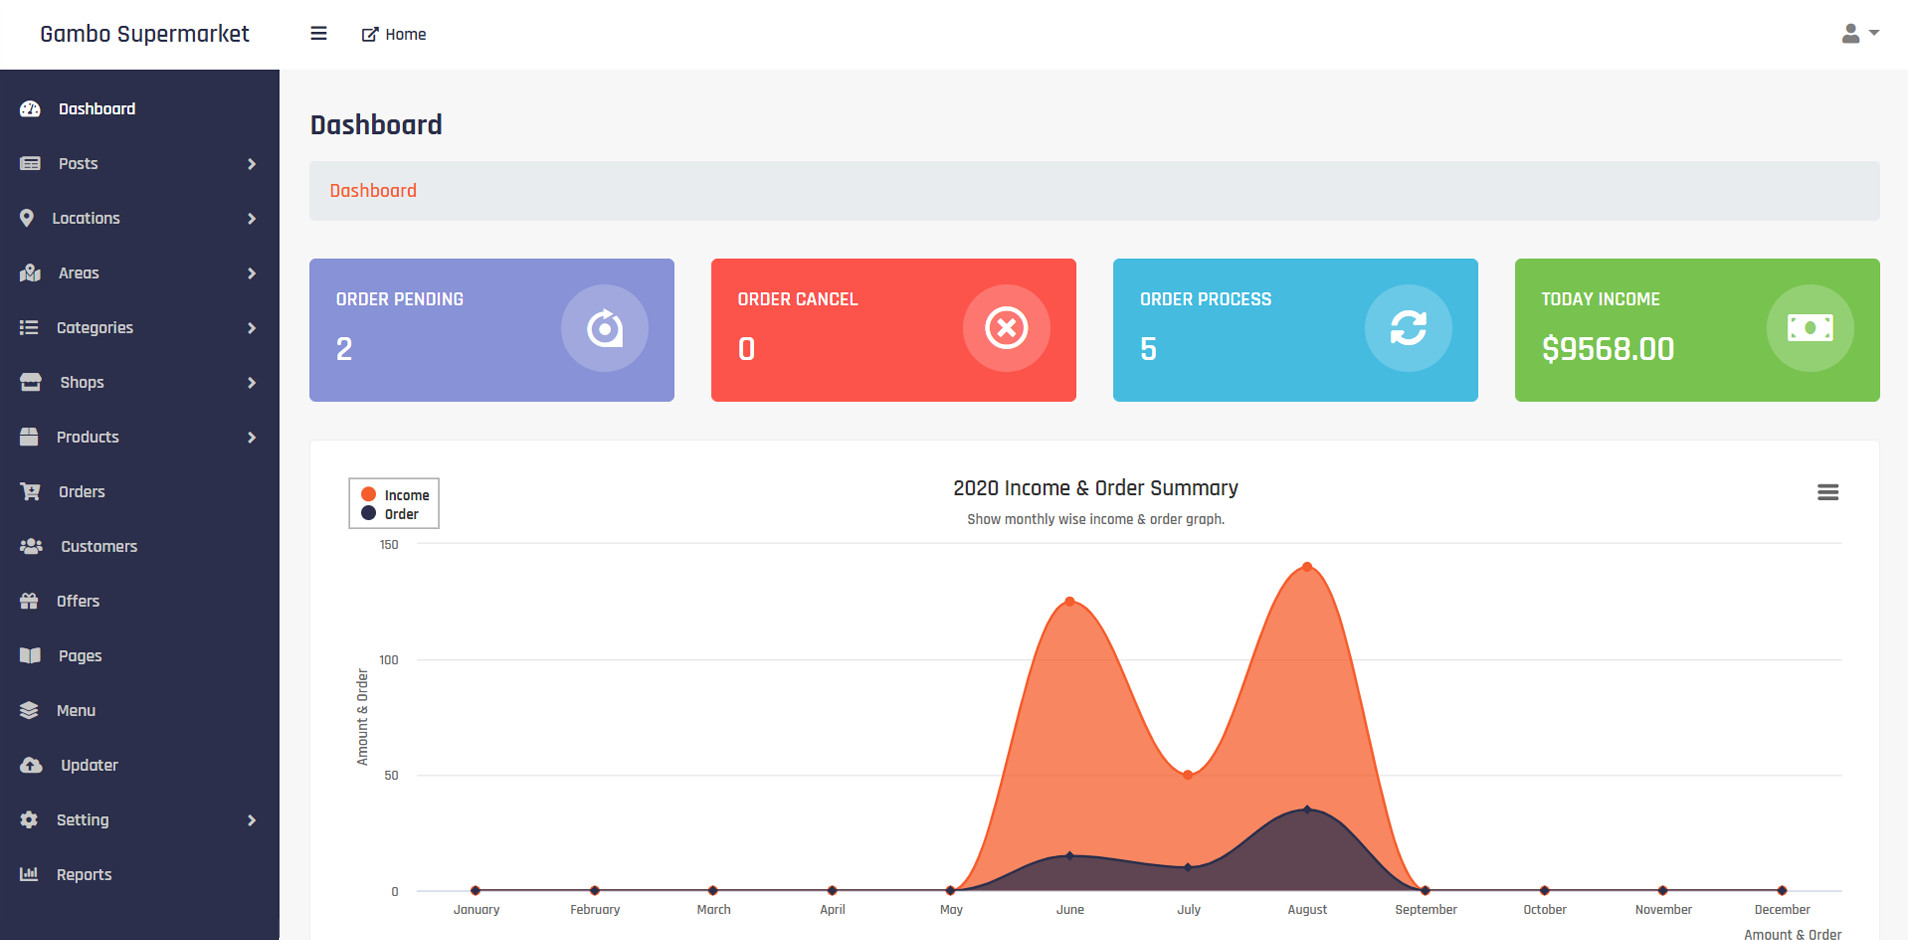Open Customers in the sidebar
1908x940 pixels.
coord(98,546)
